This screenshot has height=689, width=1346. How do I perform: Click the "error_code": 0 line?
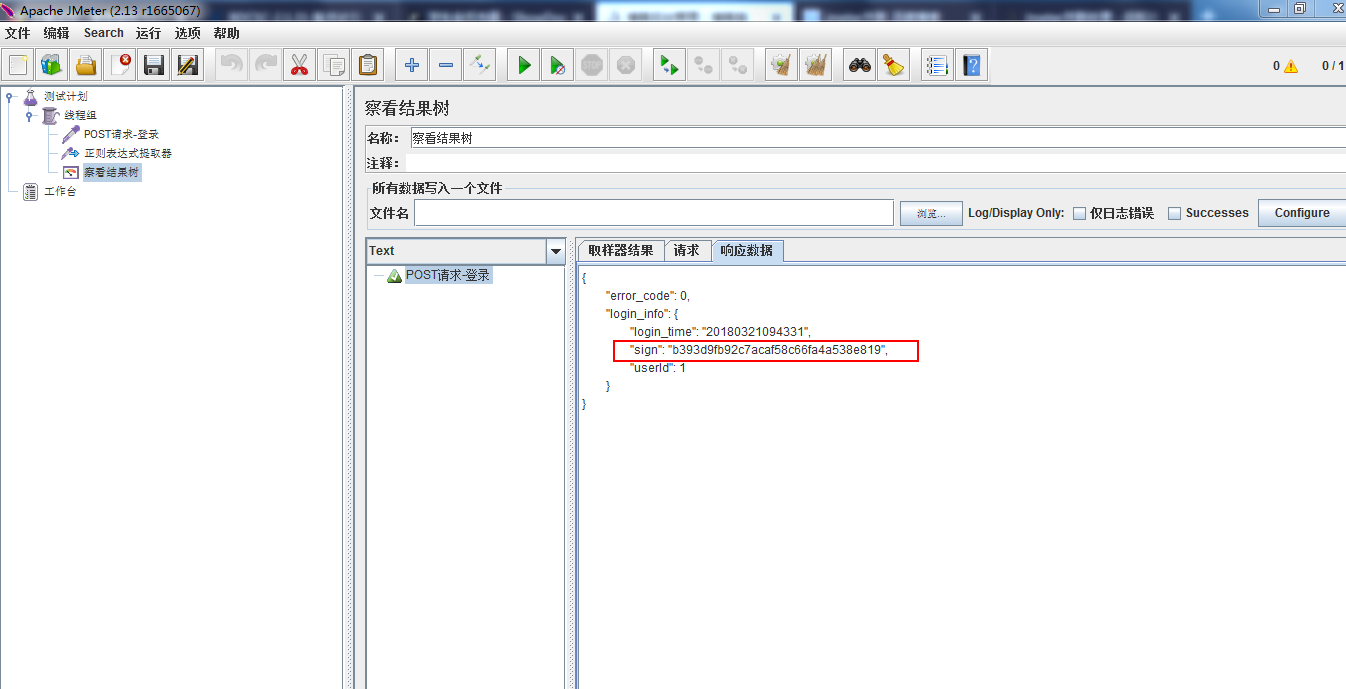[x=648, y=295]
